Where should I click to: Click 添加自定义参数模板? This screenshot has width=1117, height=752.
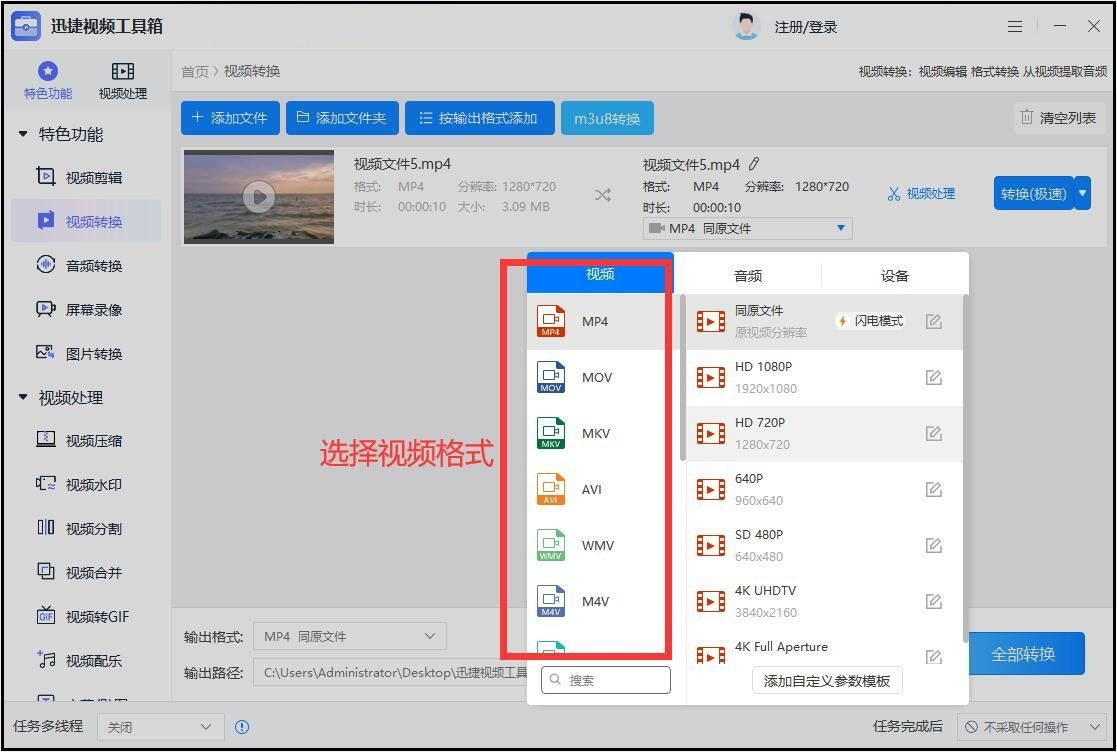click(826, 680)
